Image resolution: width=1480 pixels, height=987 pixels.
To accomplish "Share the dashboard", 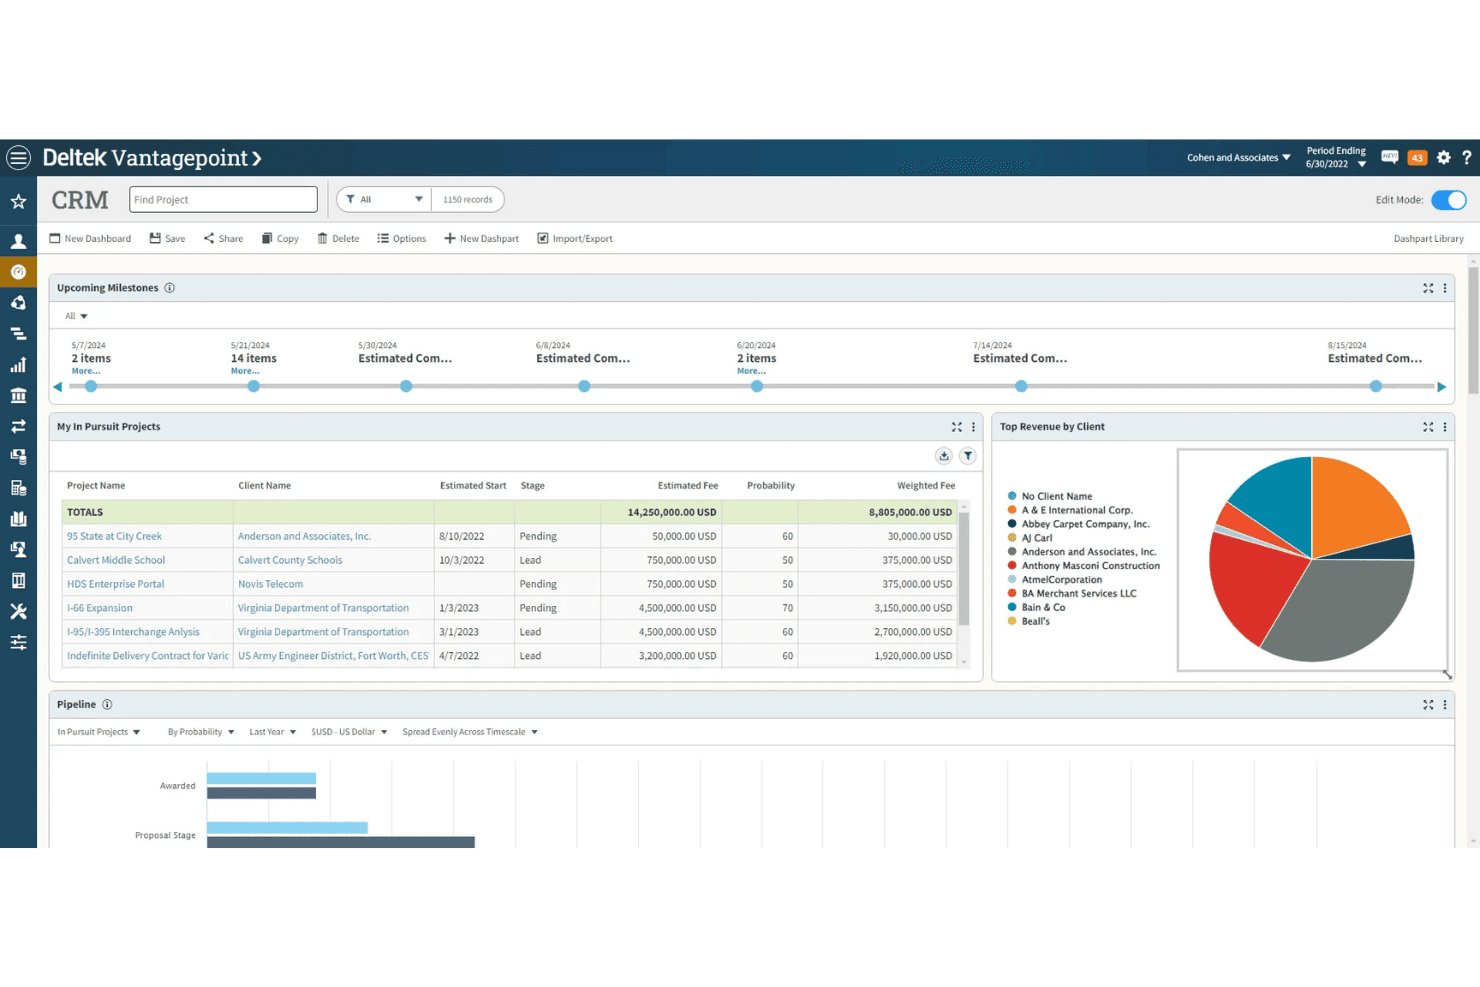I will [x=223, y=239].
